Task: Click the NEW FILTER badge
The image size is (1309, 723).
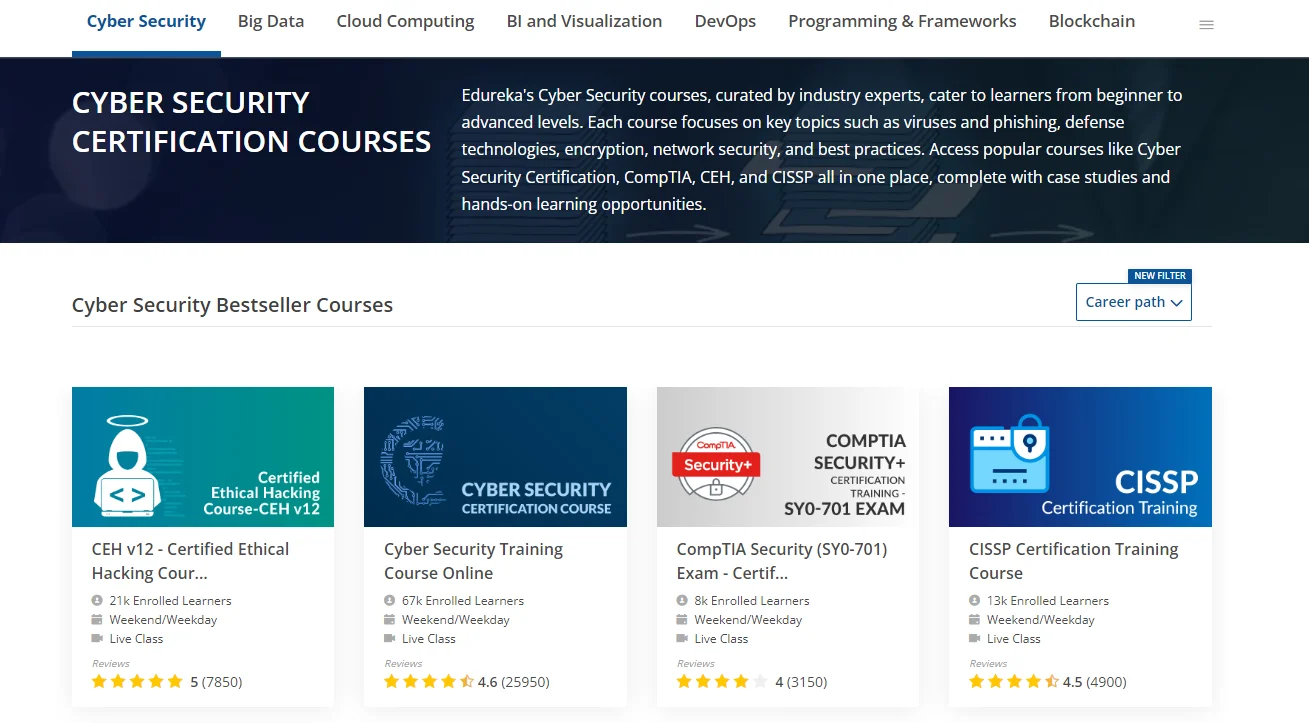Action: [1160, 276]
